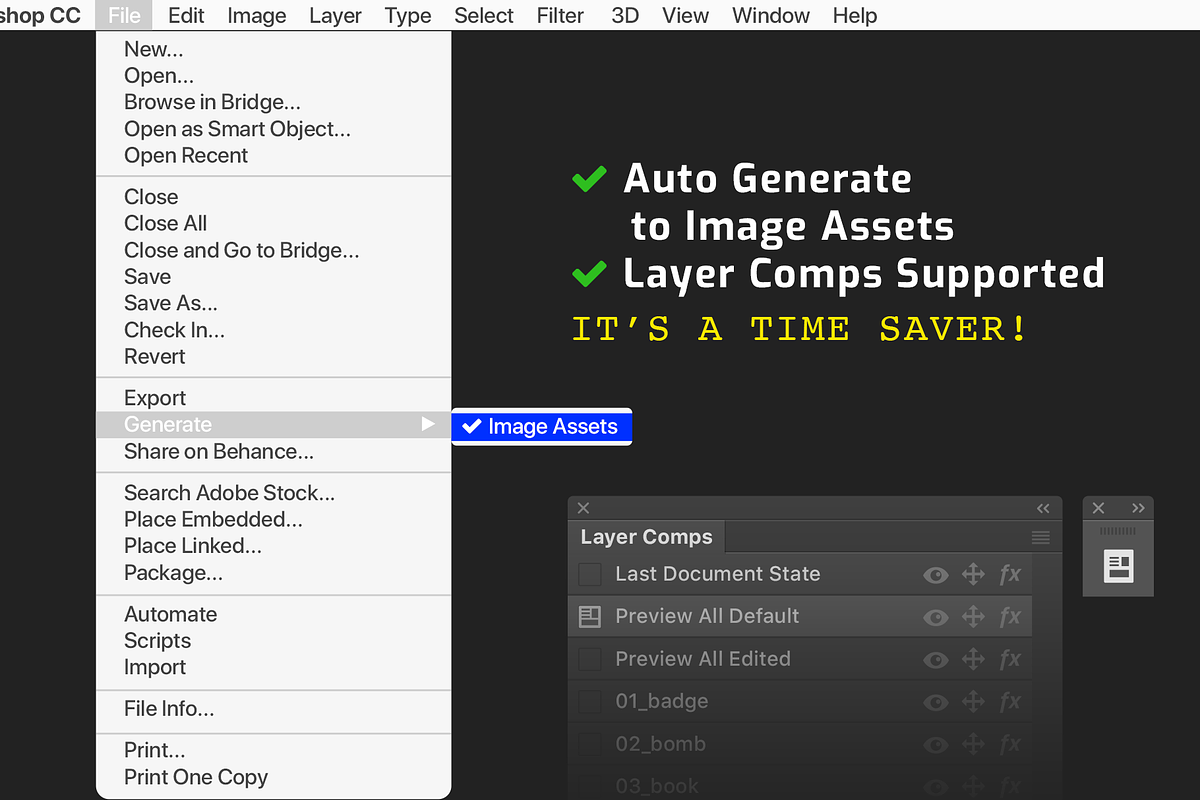1200x800 pixels.
Task: Select the Layer Comps tab
Action: pyautogui.click(x=646, y=537)
